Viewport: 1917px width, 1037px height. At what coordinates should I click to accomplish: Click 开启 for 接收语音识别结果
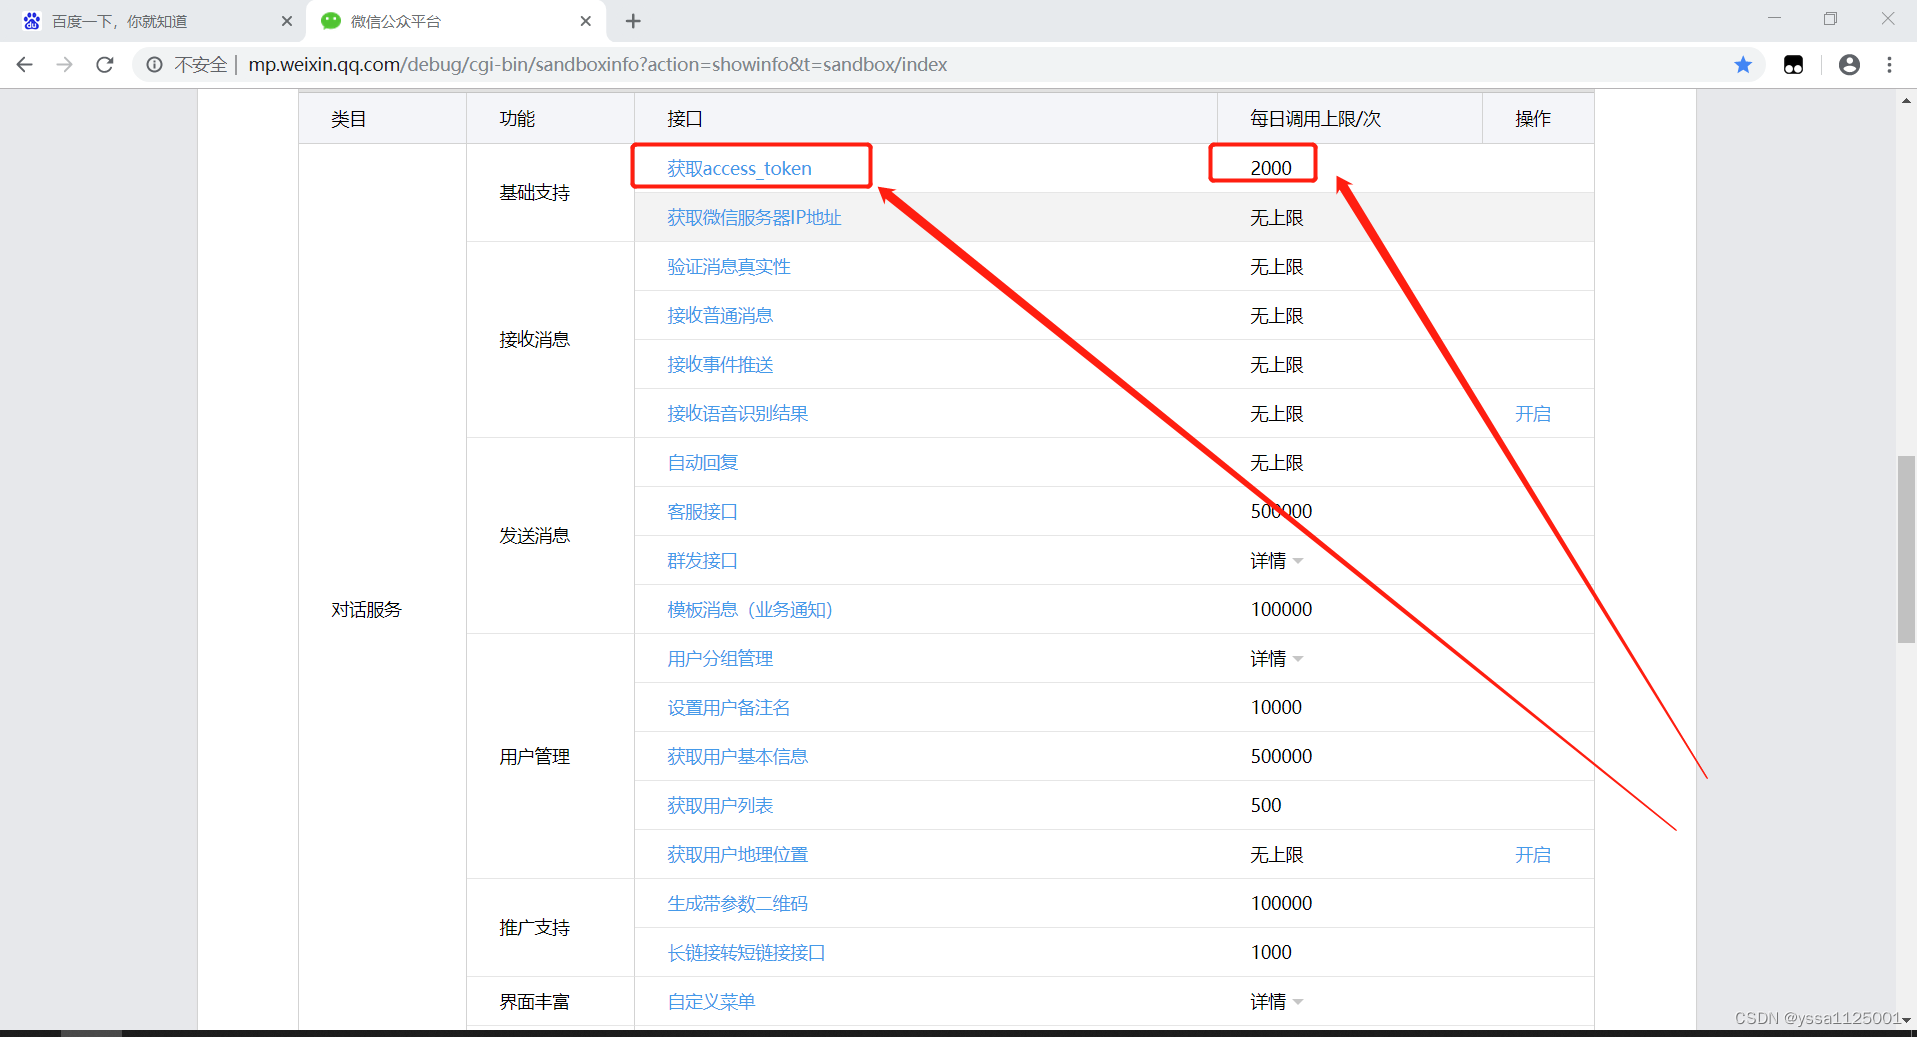tap(1532, 414)
